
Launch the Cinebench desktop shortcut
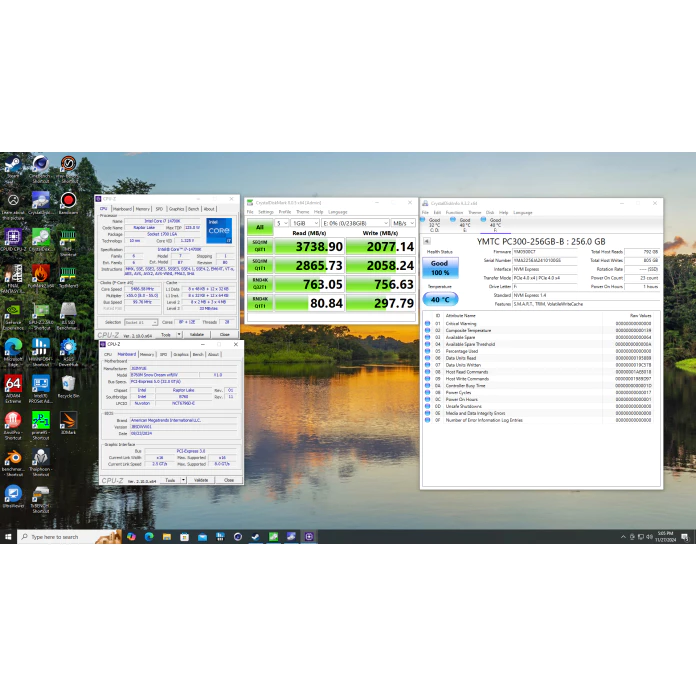click(40, 168)
